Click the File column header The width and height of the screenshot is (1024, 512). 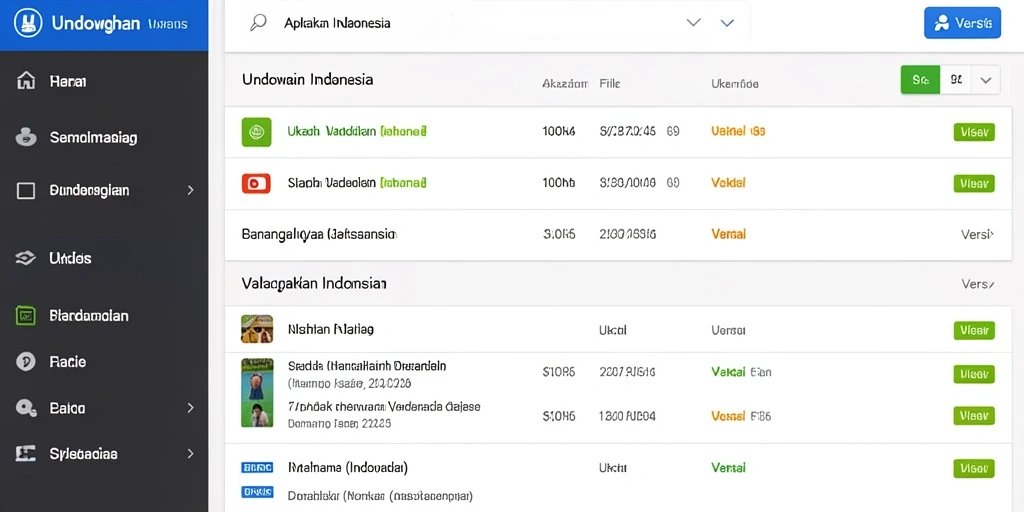(610, 84)
